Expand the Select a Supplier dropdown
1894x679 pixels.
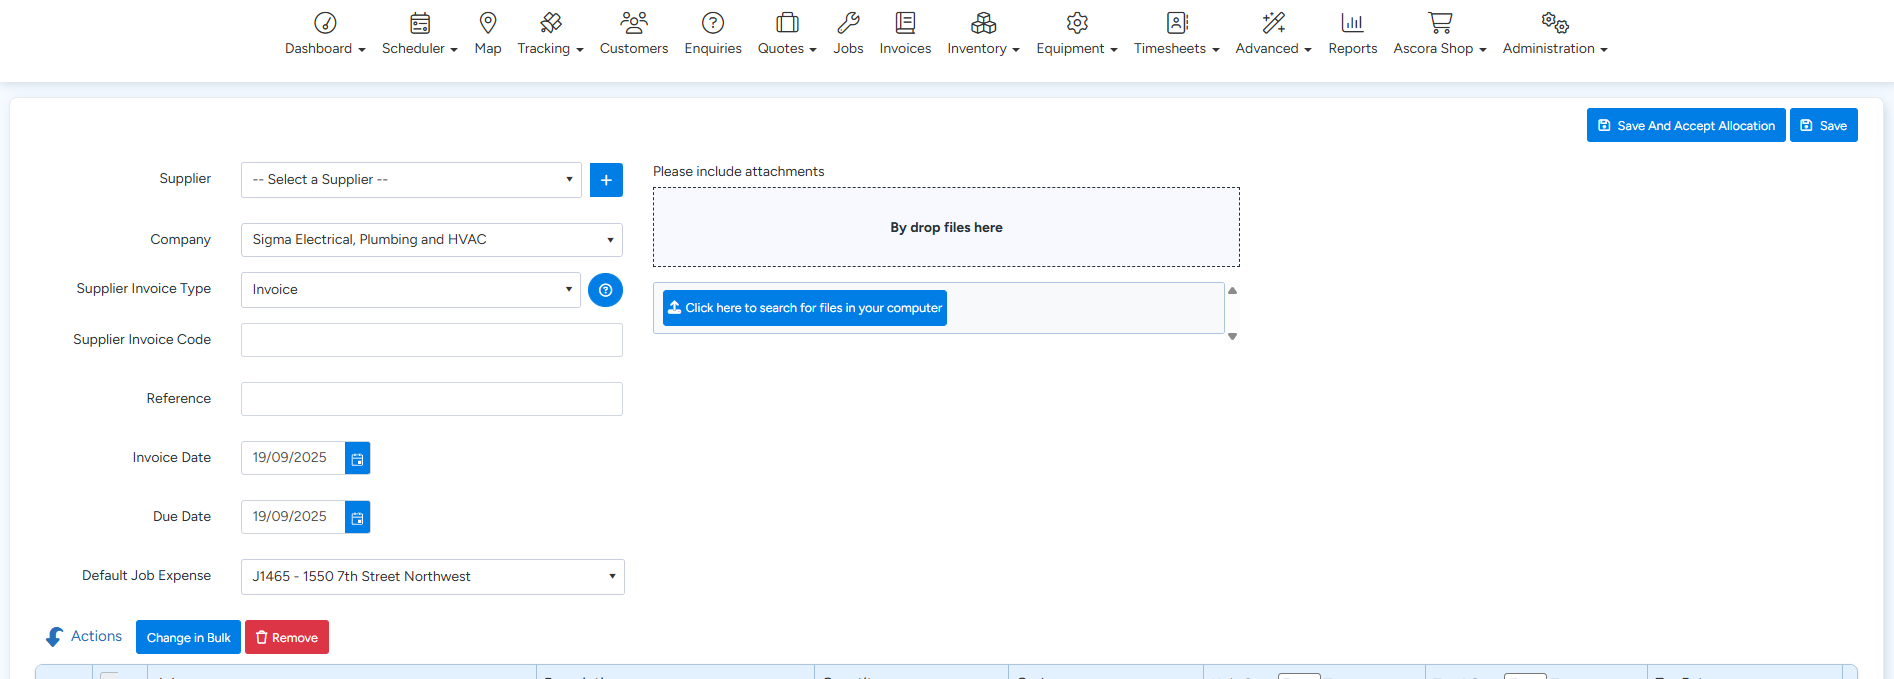coord(411,180)
